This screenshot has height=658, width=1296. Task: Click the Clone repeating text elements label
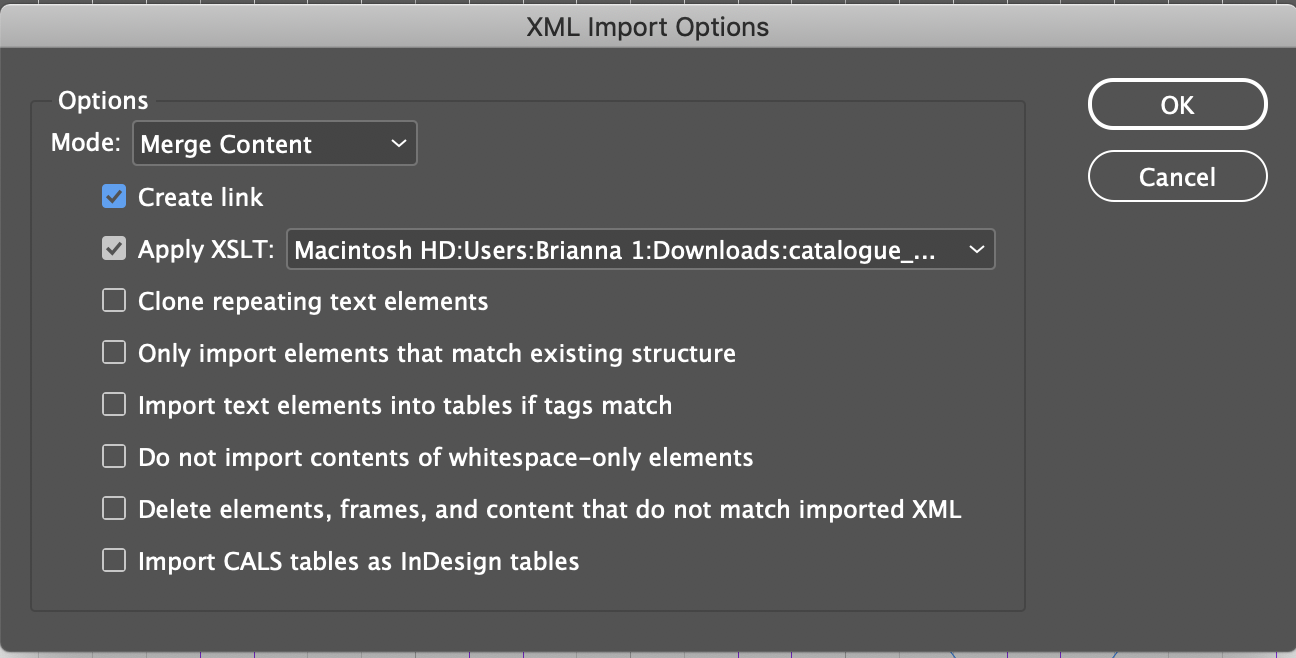(313, 301)
